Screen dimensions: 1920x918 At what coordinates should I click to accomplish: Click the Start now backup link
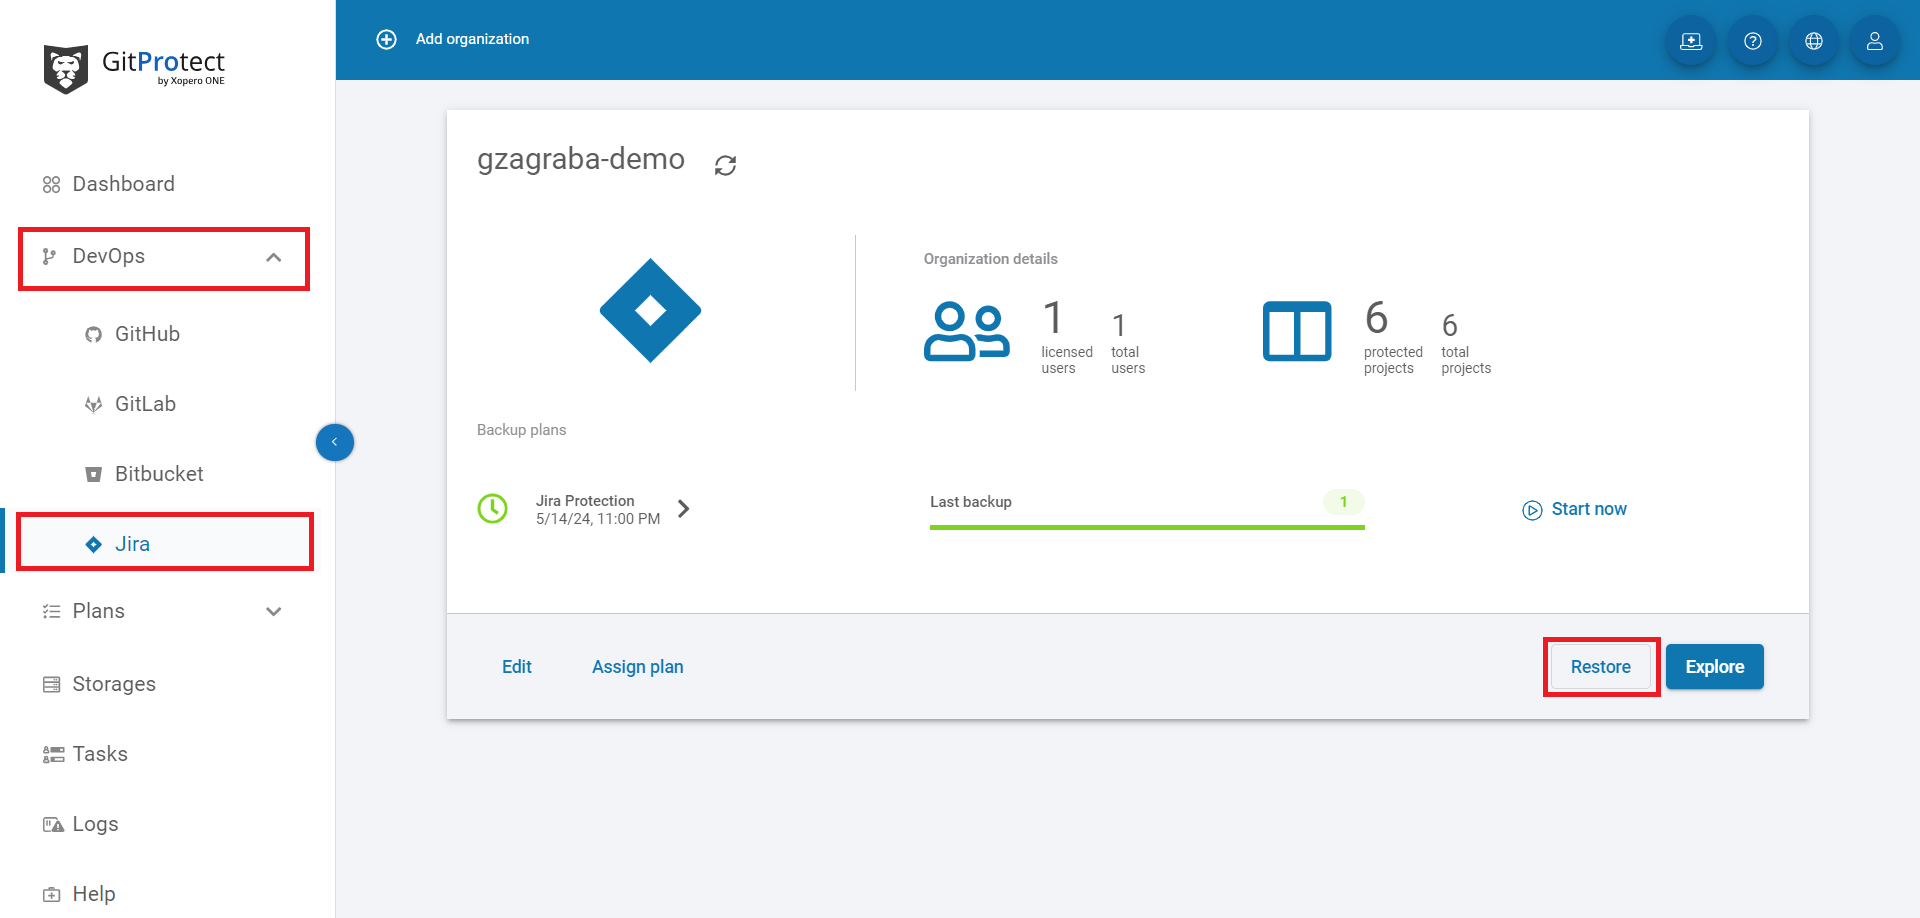(1588, 509)
